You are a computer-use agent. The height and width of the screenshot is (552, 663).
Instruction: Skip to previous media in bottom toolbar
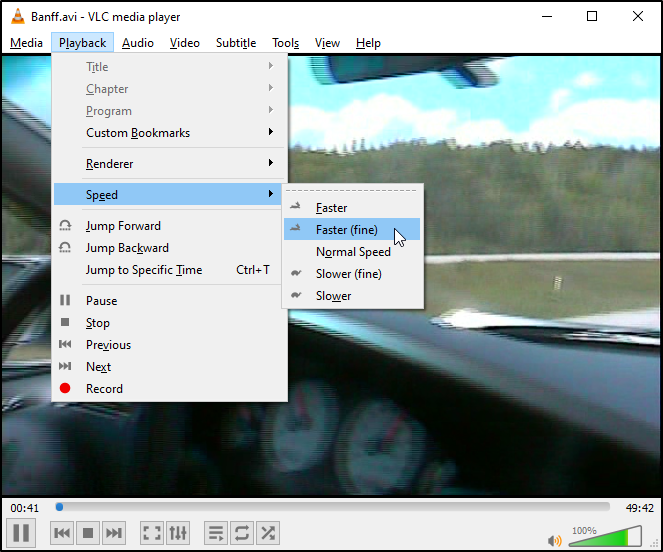click(x=63, y=533)
